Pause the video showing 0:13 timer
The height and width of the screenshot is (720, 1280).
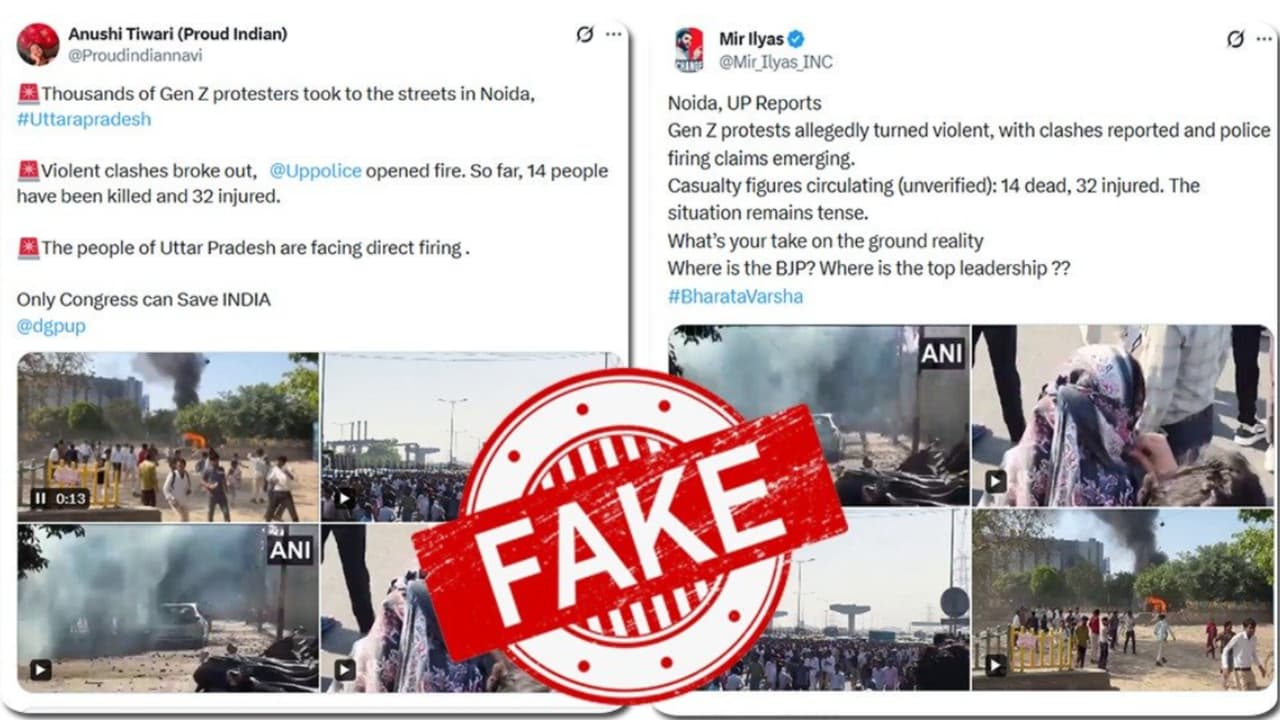tap(40, 497)
